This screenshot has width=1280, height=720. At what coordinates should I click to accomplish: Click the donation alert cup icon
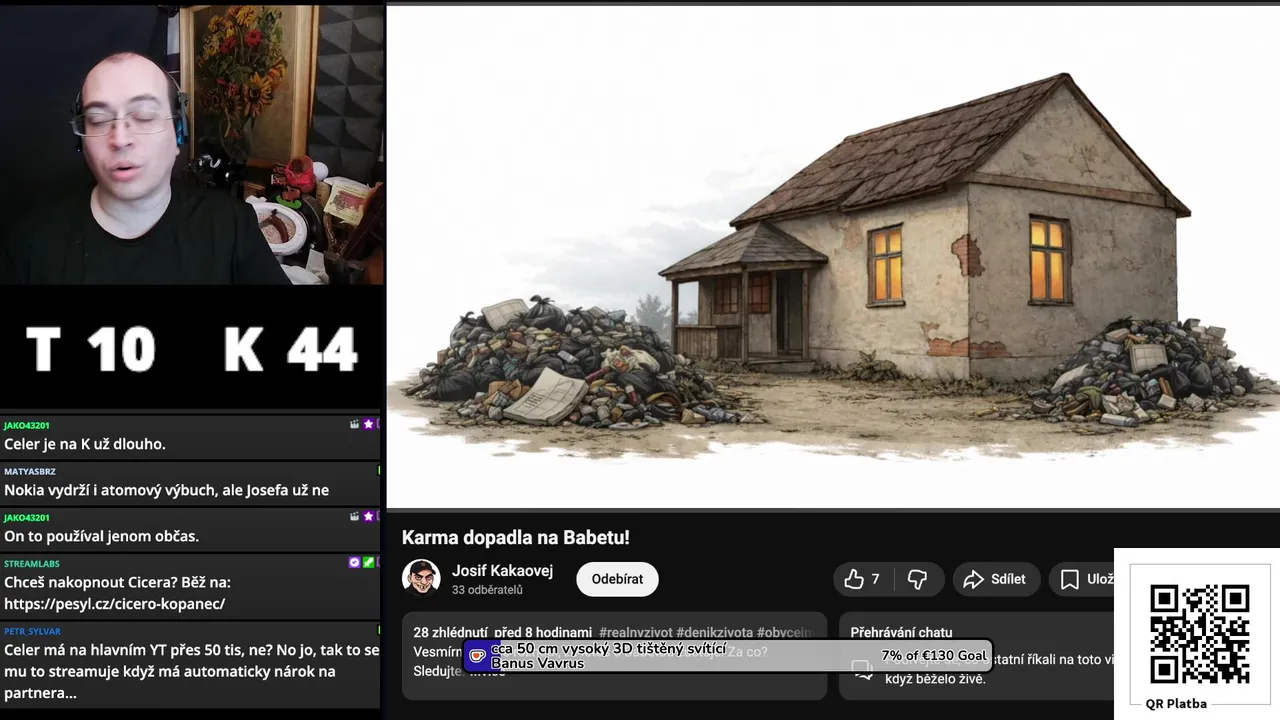pyautogui.click(x=478, y=656)
